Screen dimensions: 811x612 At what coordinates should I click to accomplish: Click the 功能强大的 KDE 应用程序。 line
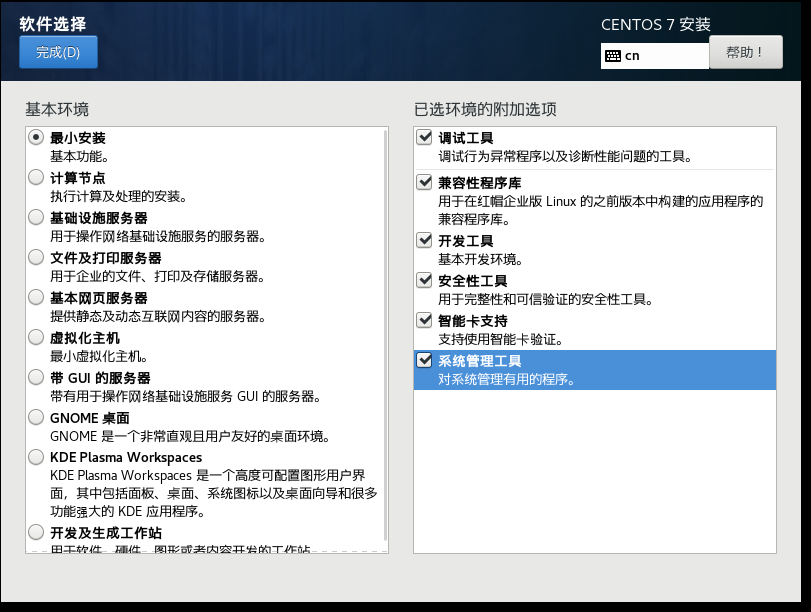coord(128,511)
